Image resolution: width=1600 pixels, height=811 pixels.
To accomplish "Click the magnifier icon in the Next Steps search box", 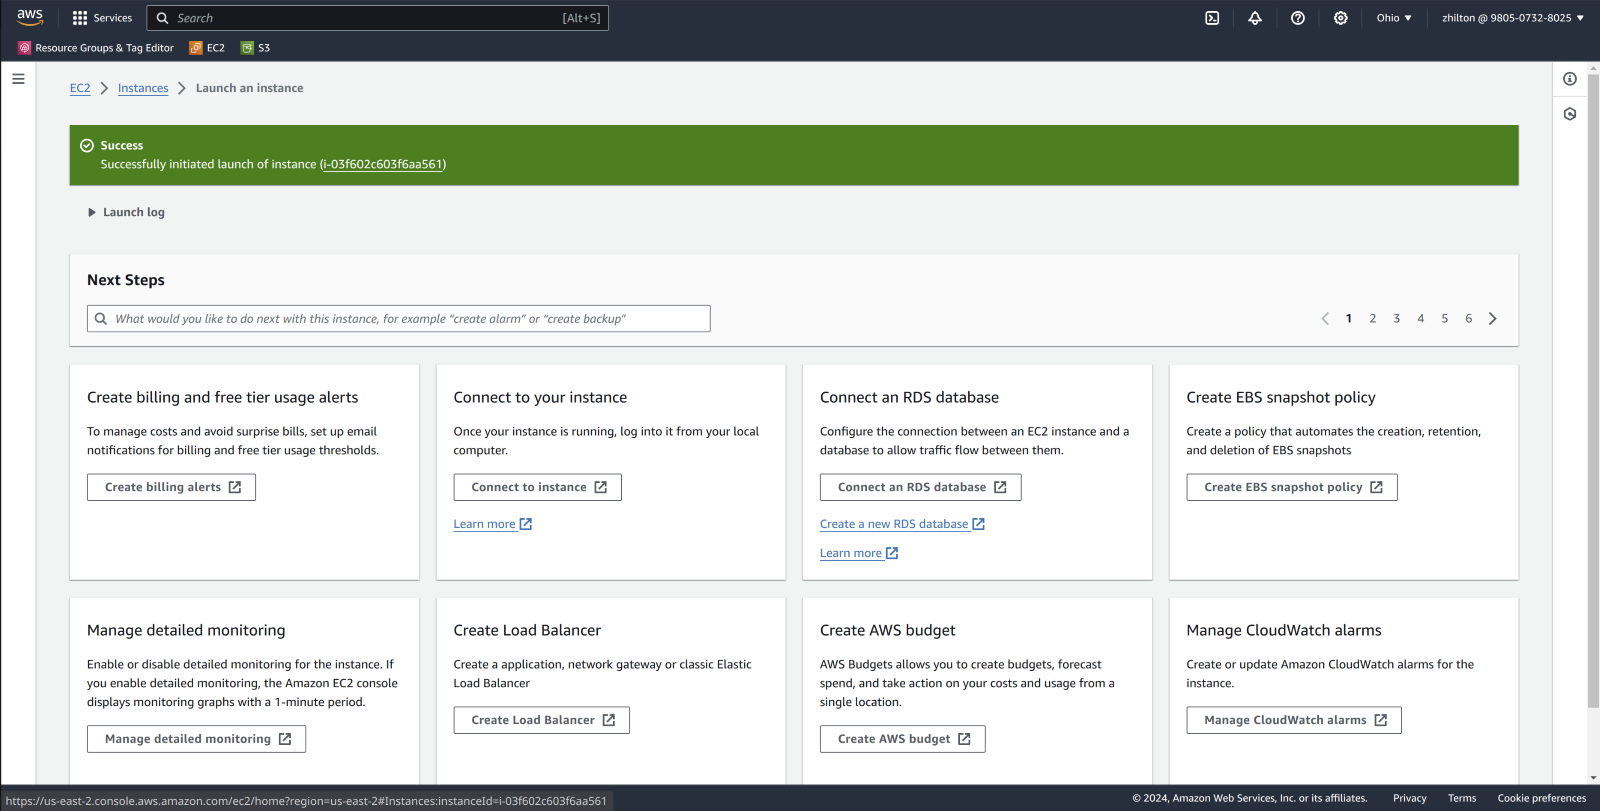I will pyautogui.click(x=101, y=319).
